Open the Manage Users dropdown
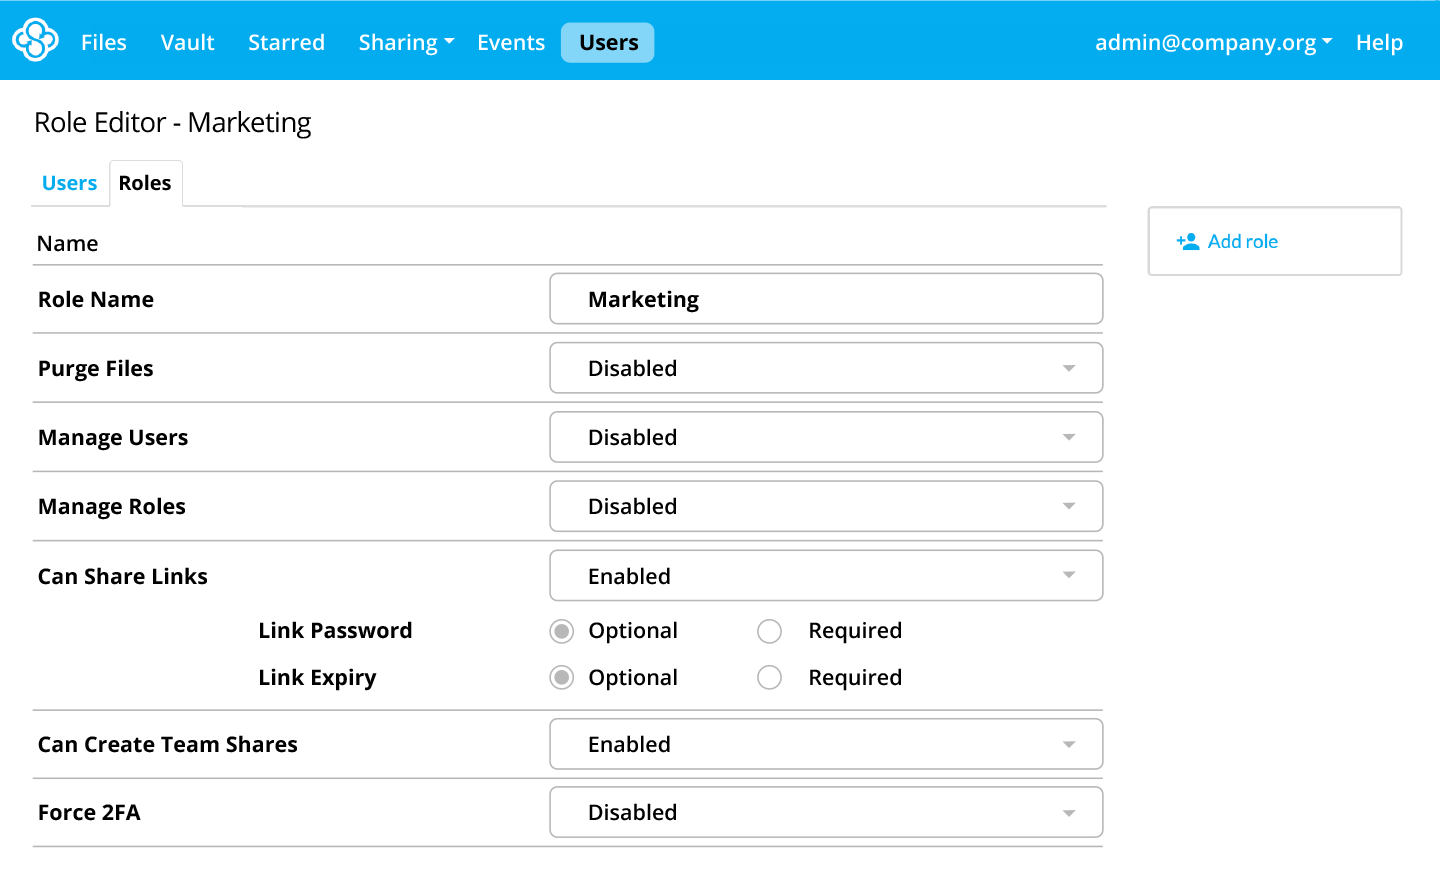This screenshot has height=869, width=1440. tap(826, 437)
